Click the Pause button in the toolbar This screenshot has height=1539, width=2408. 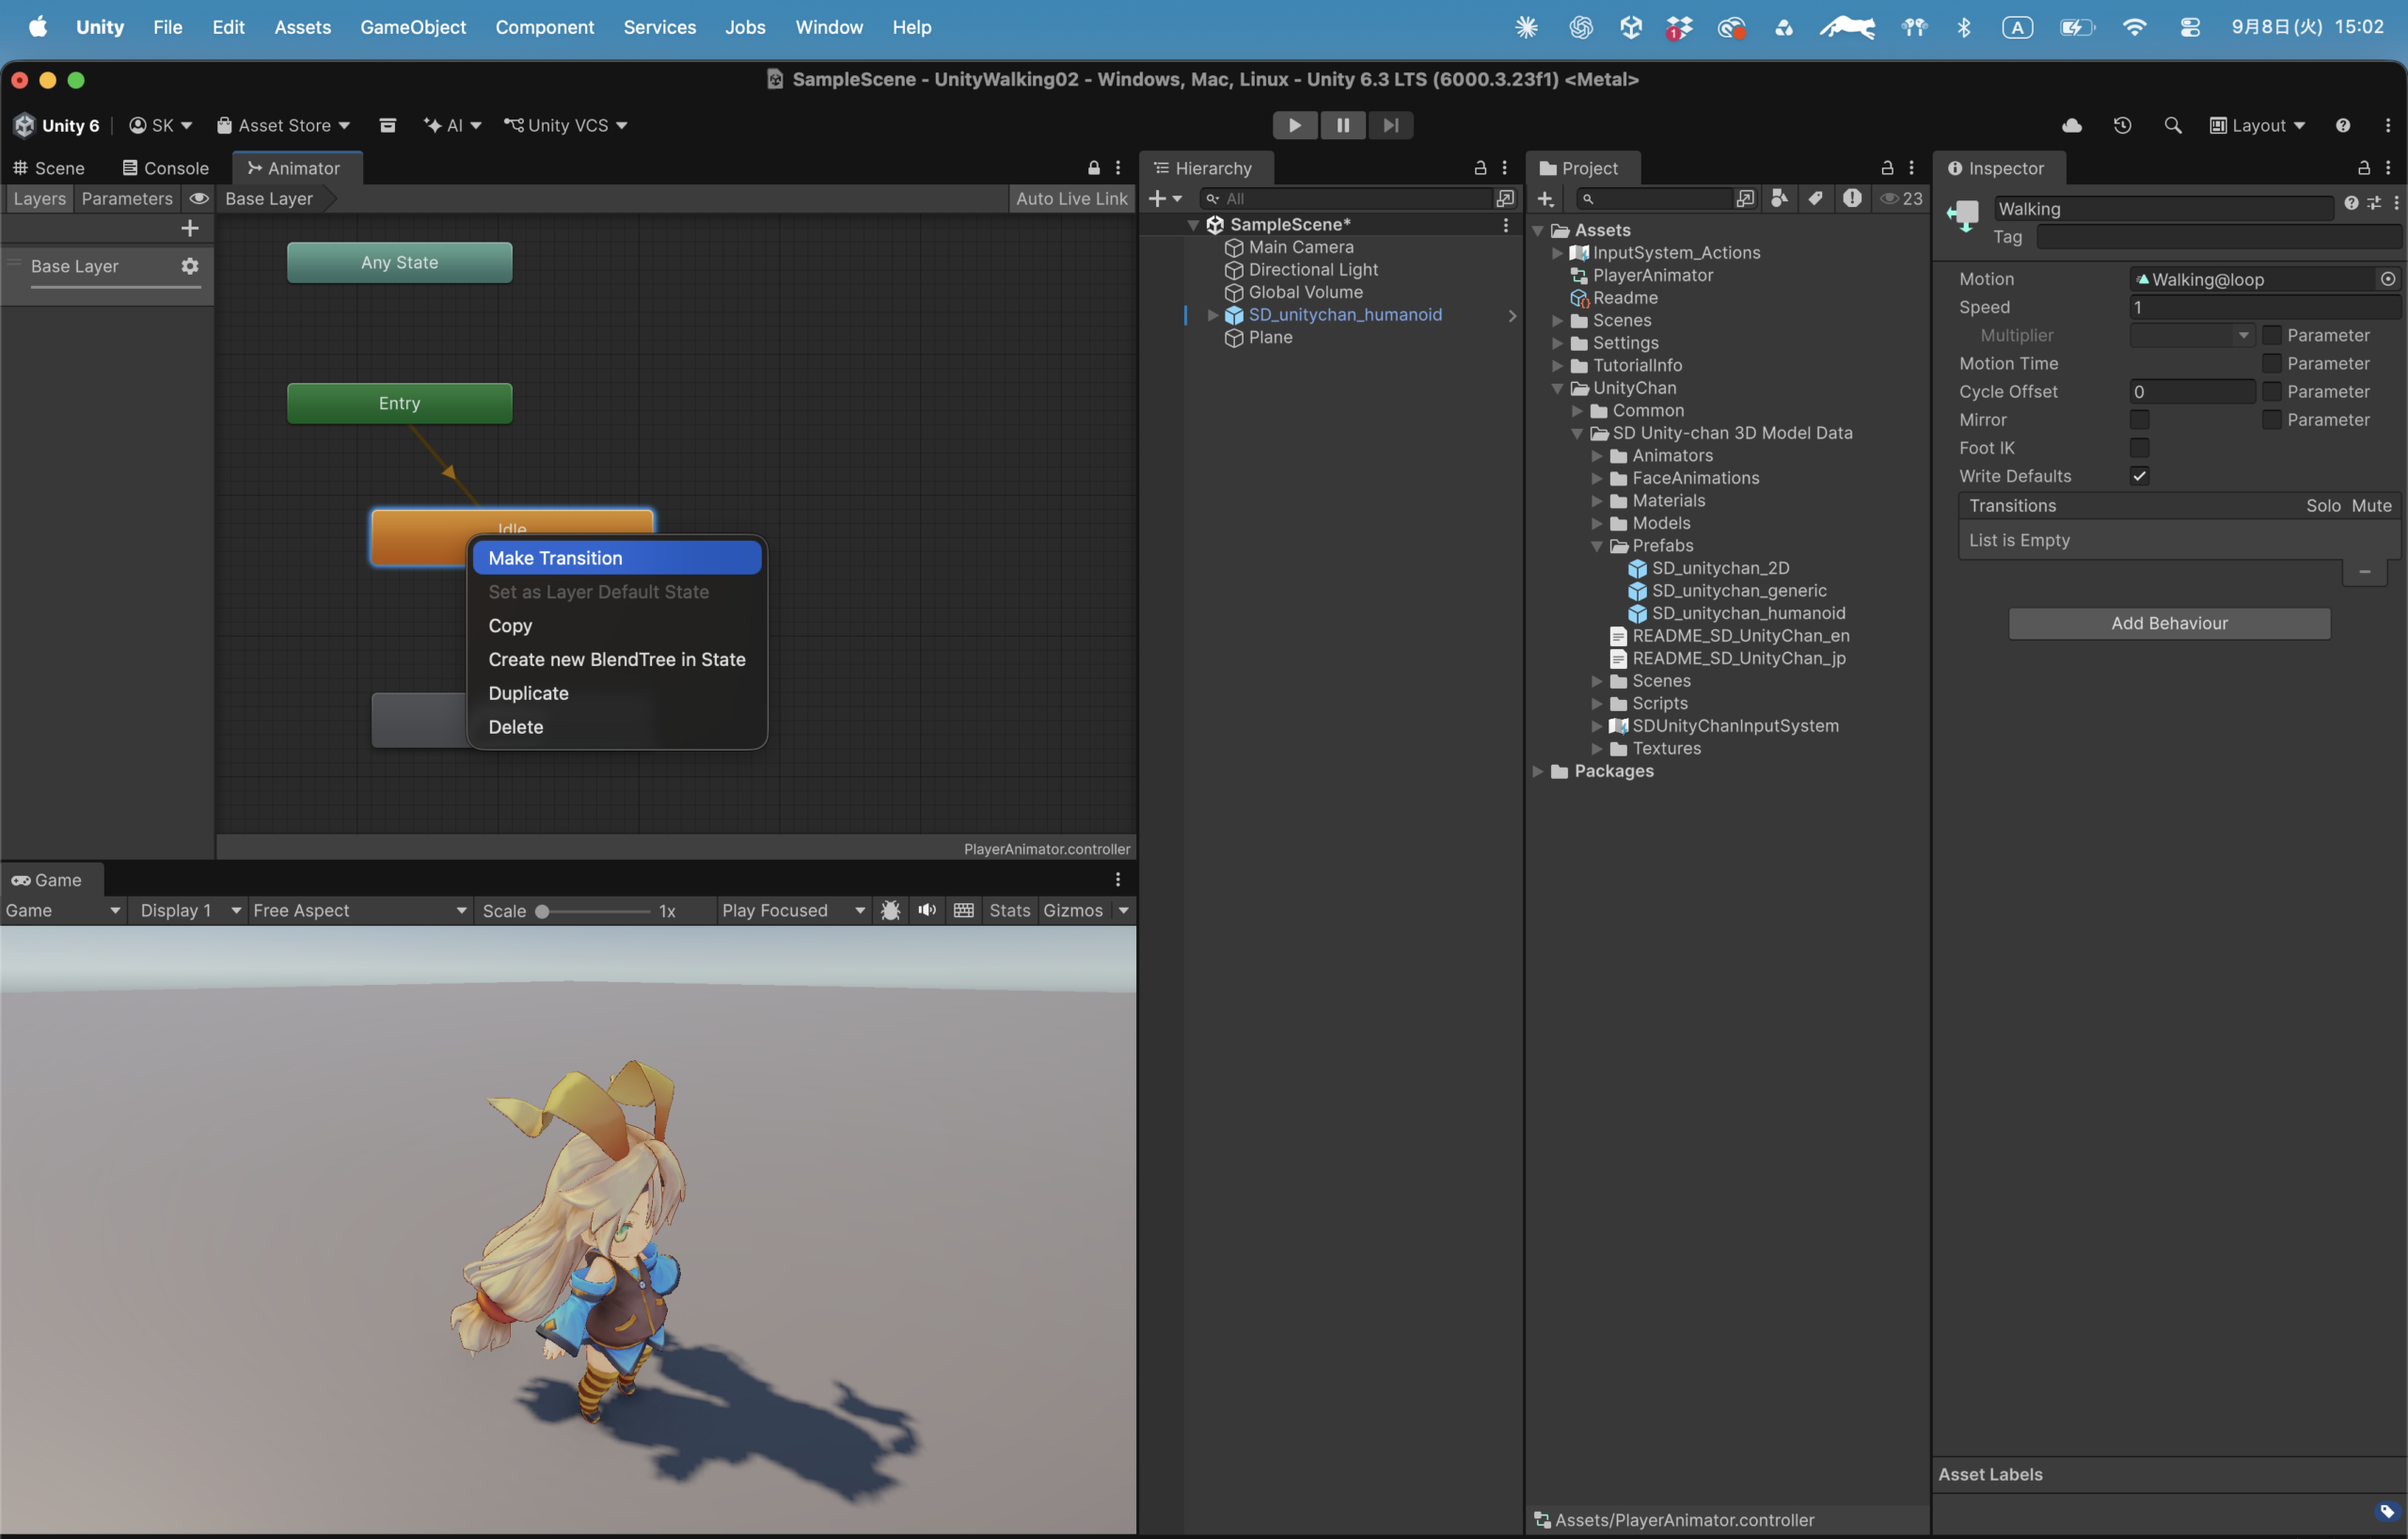pos(1342,125)
